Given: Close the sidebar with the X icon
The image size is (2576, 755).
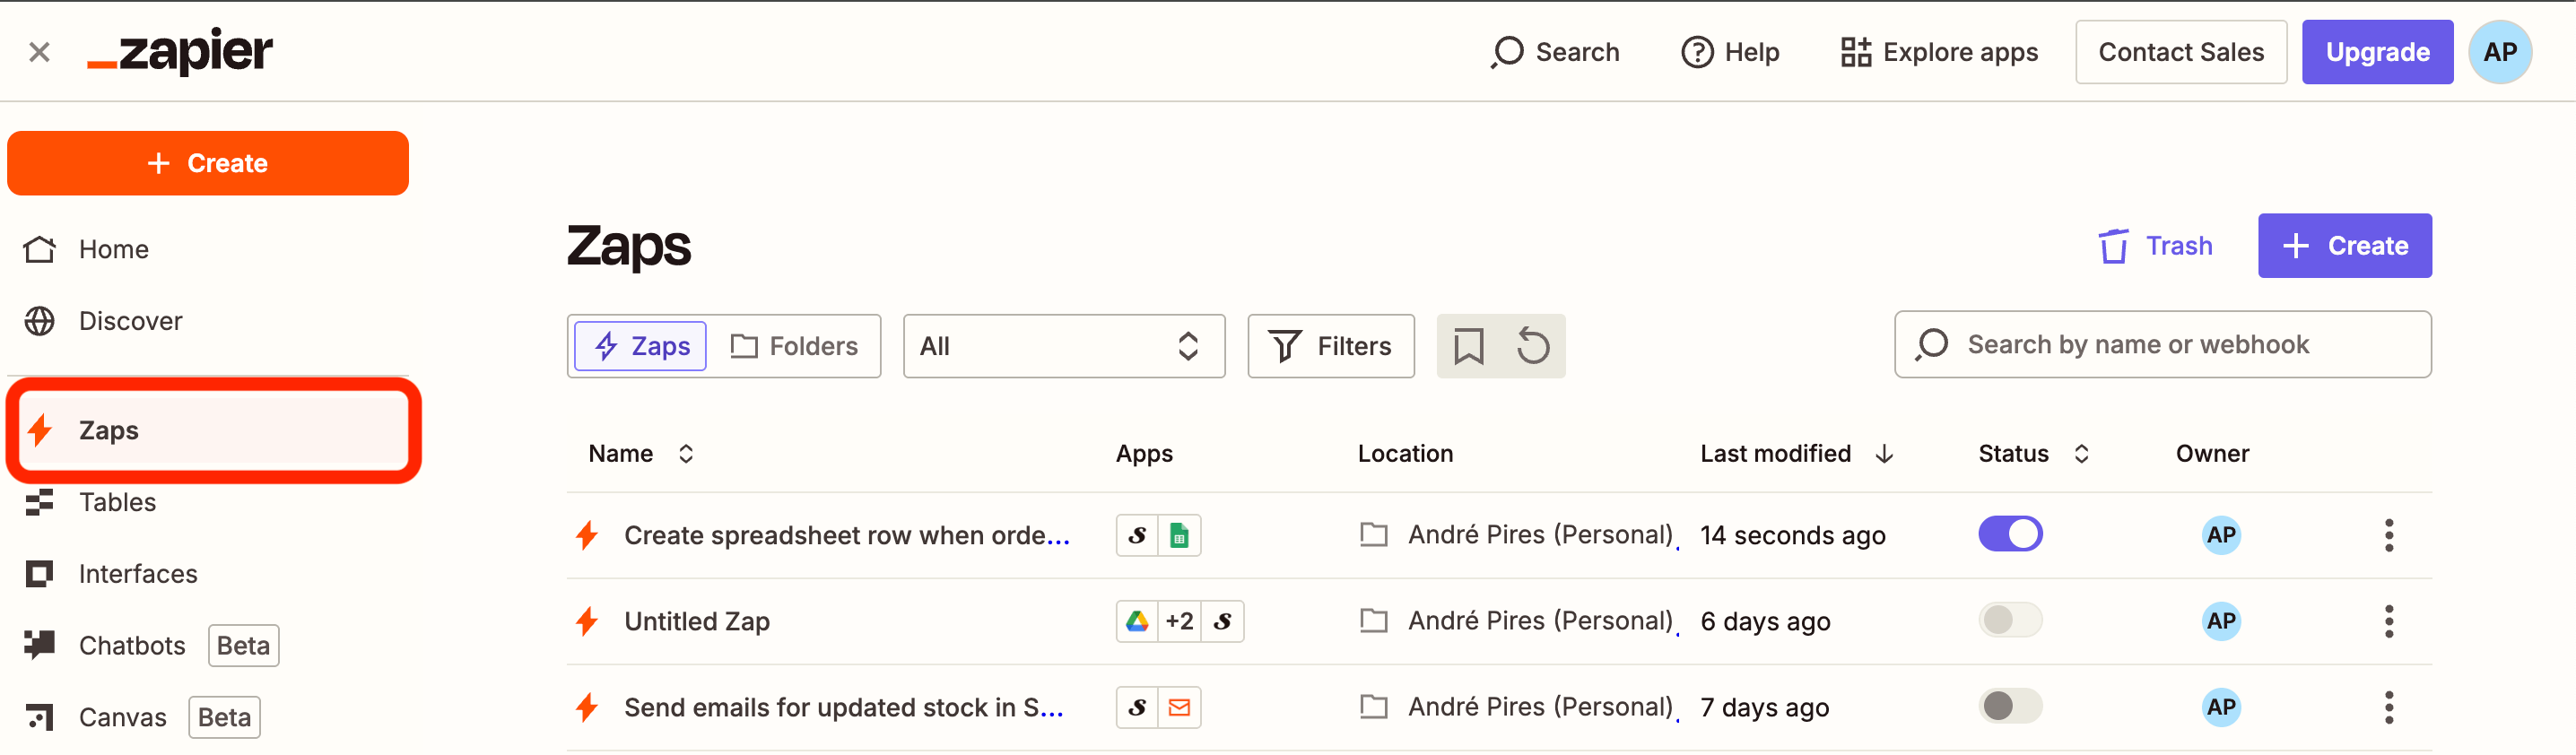Looking at the screenshot, I should pos(39,52).
